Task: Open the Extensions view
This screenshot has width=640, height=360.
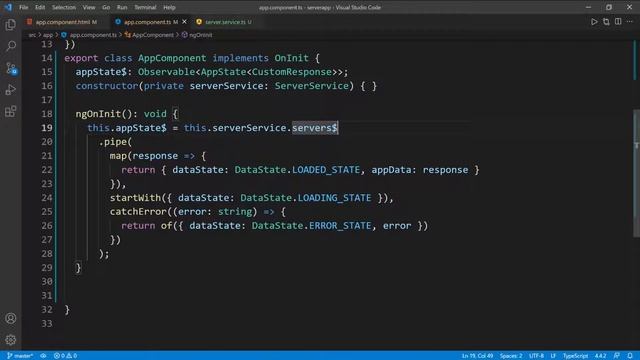Action: pos(11,111)
